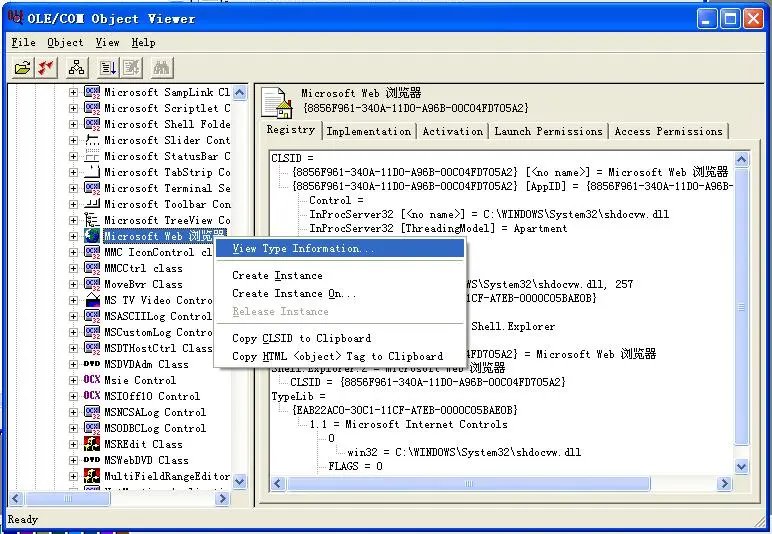Open the View menu
Viewport: 772px width, 534px height.
point(107,43)
